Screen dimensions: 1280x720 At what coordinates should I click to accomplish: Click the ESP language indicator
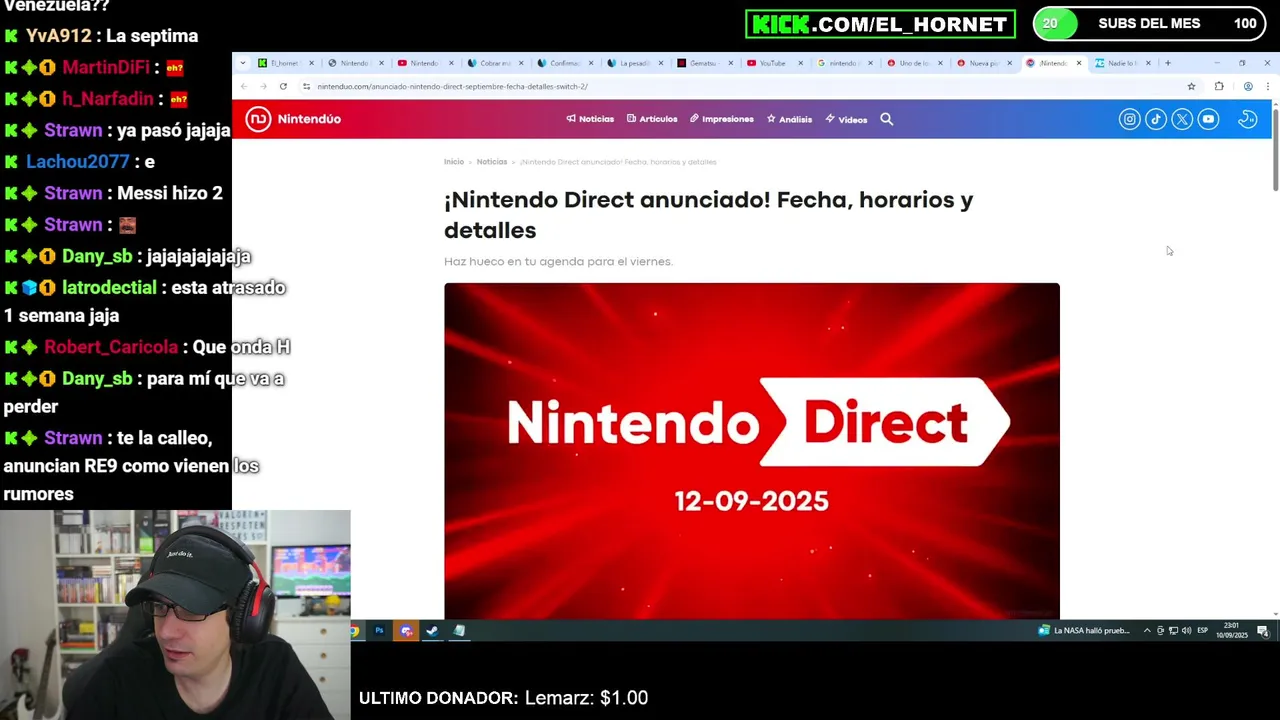click(x=1202, y=631)
